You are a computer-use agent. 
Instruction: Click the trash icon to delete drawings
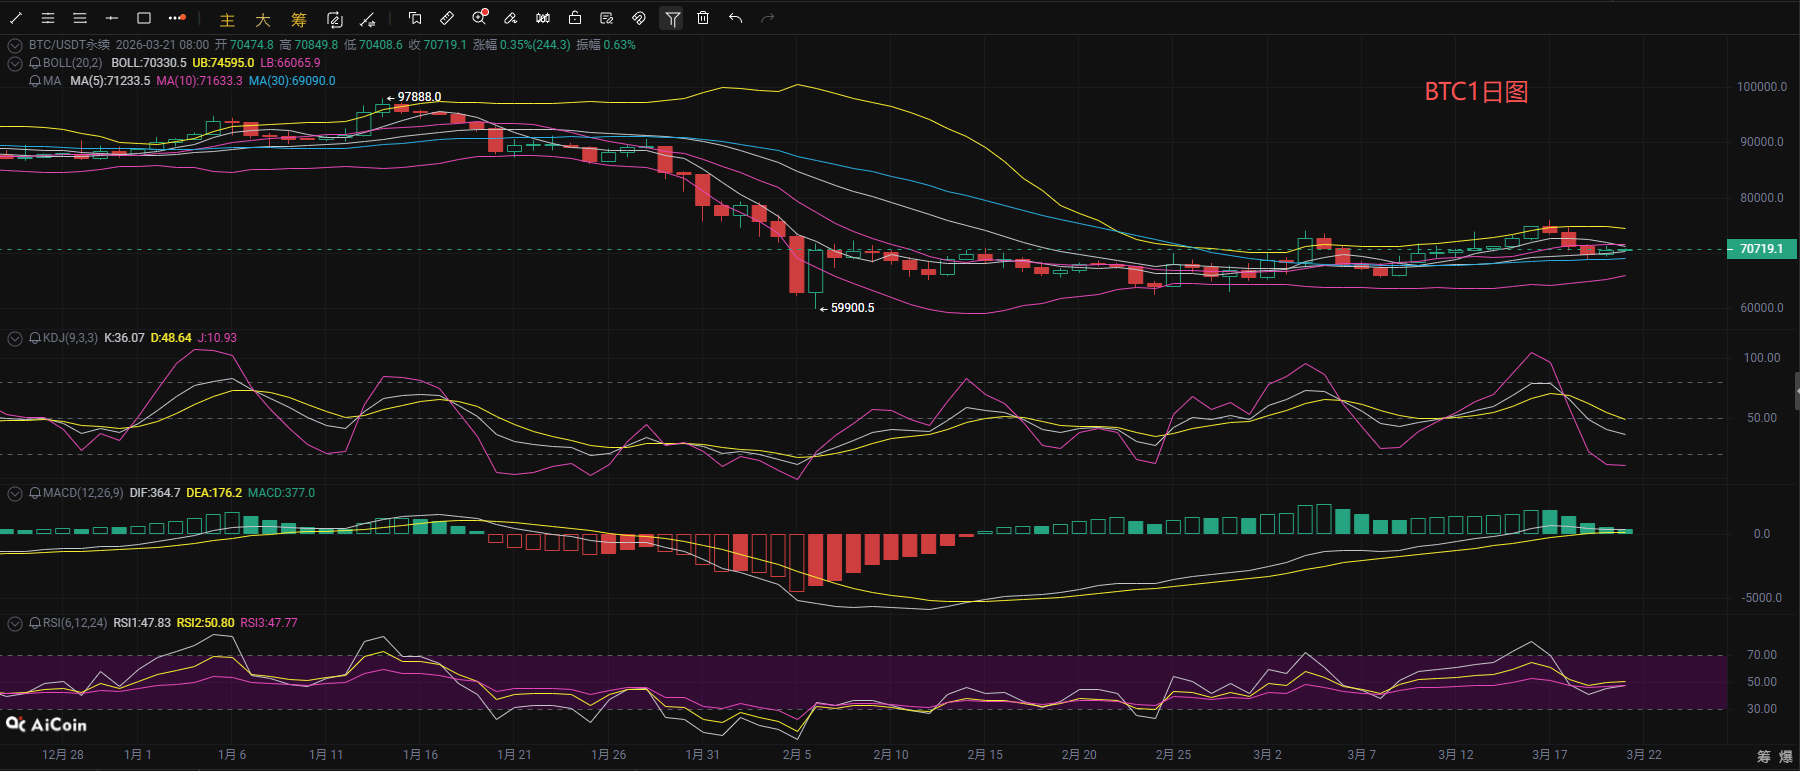click(x=703, y=18)
